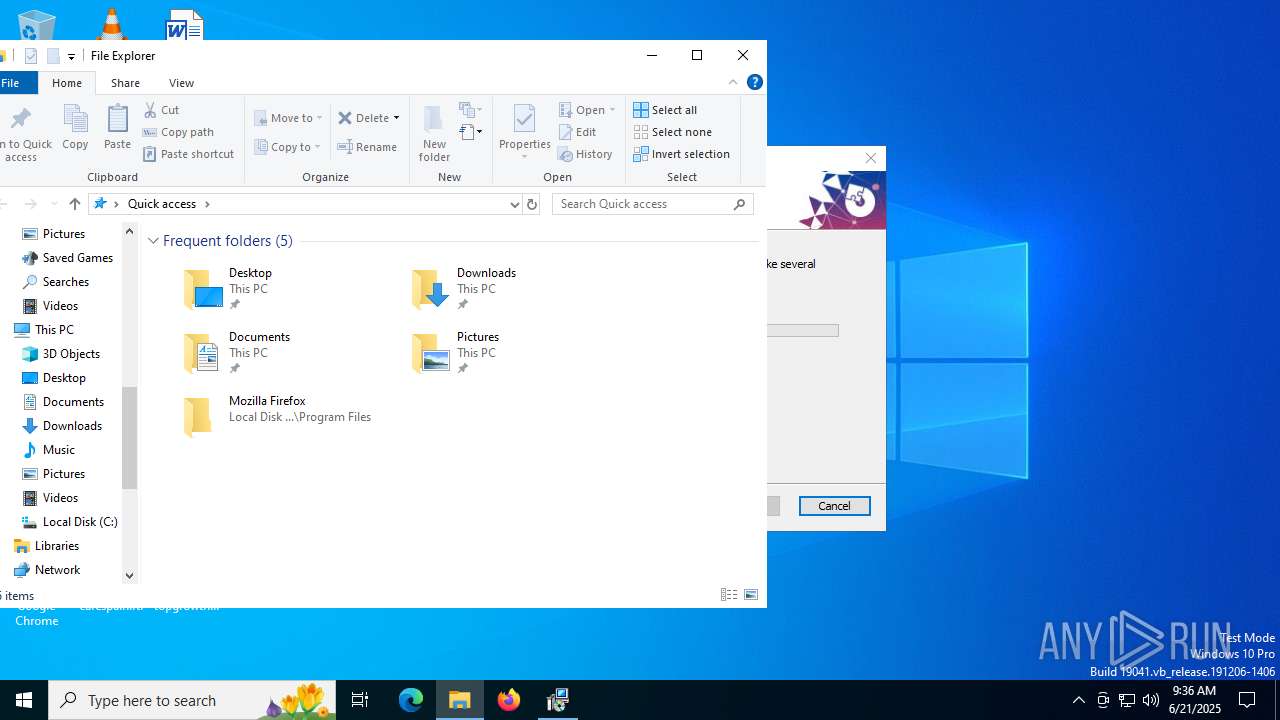Open the Delete dropdown arrow
The image size is (1280, 720).
coord(396,118)
